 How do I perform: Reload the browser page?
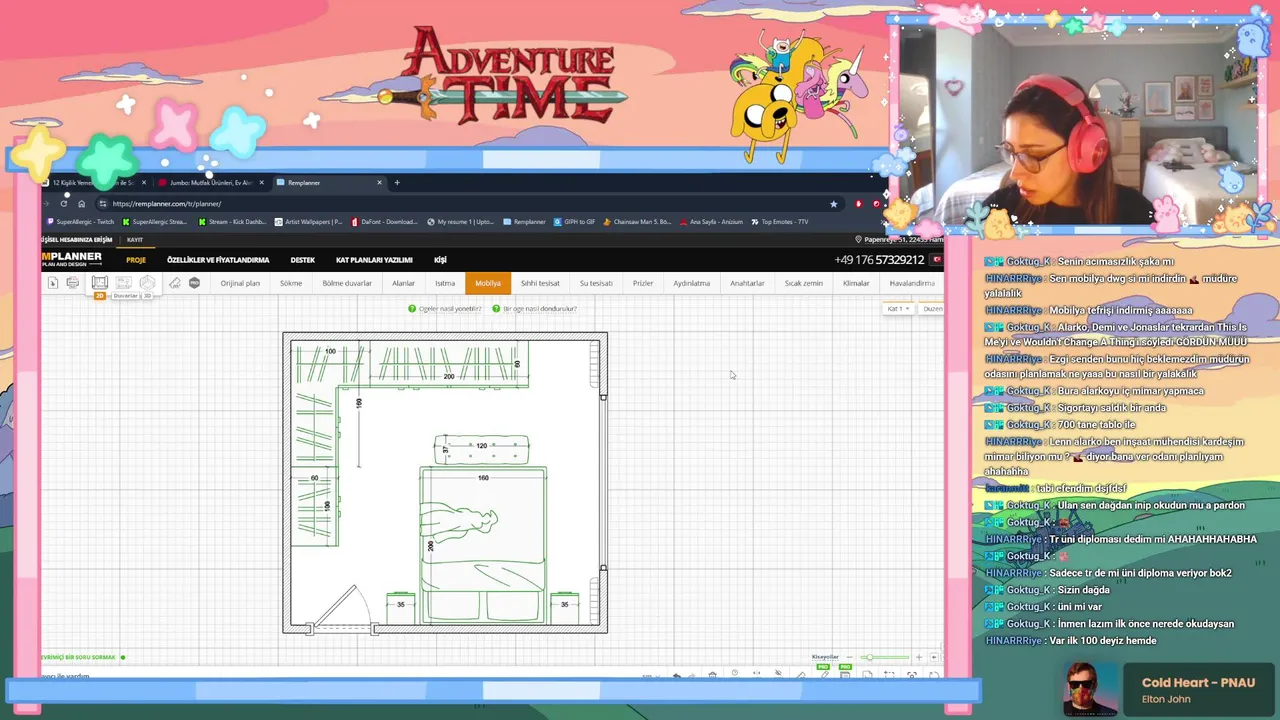click(64, 204)
